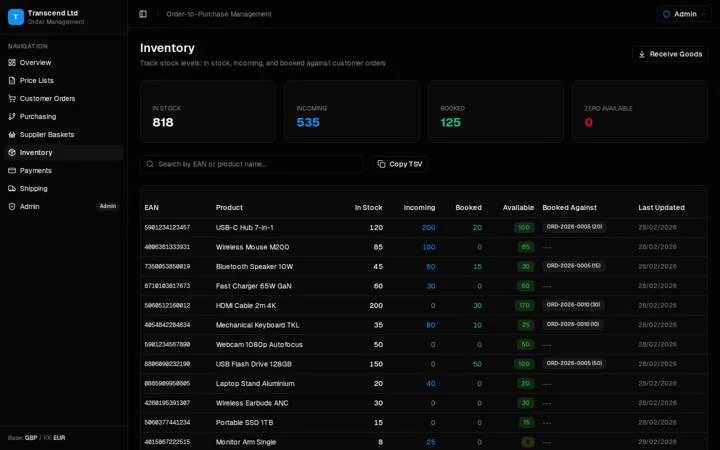Click the Shipping truck icon
720x450 pixels.
[x=12, y=188]
